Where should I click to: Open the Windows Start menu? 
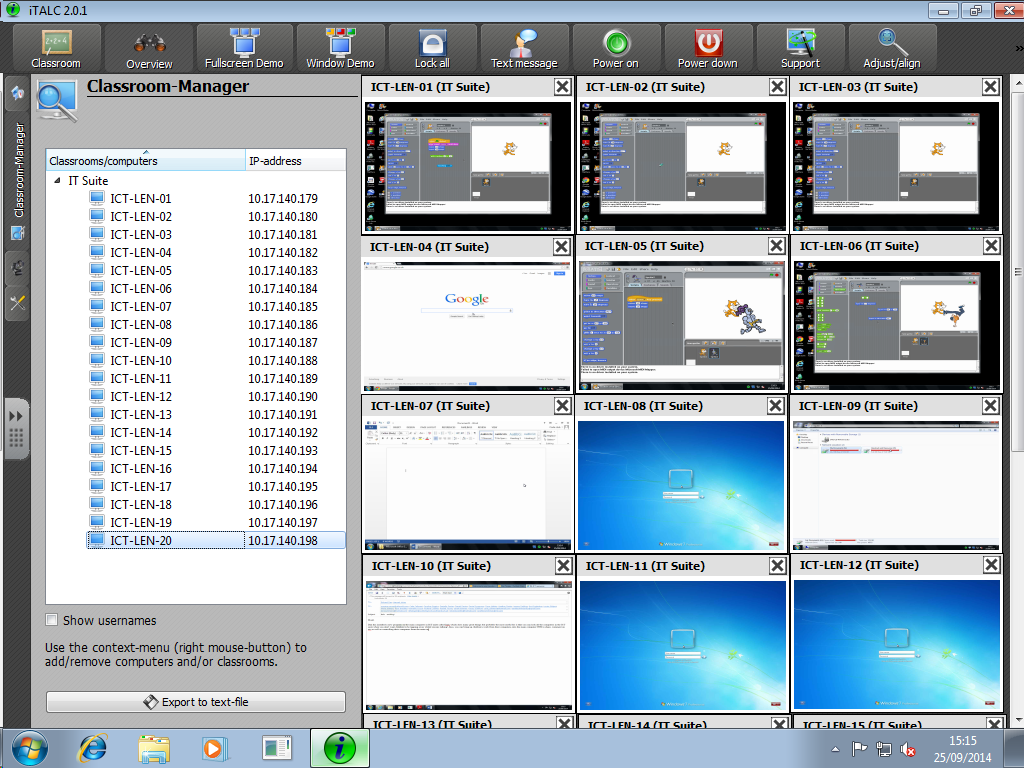[x=29, y=748]
